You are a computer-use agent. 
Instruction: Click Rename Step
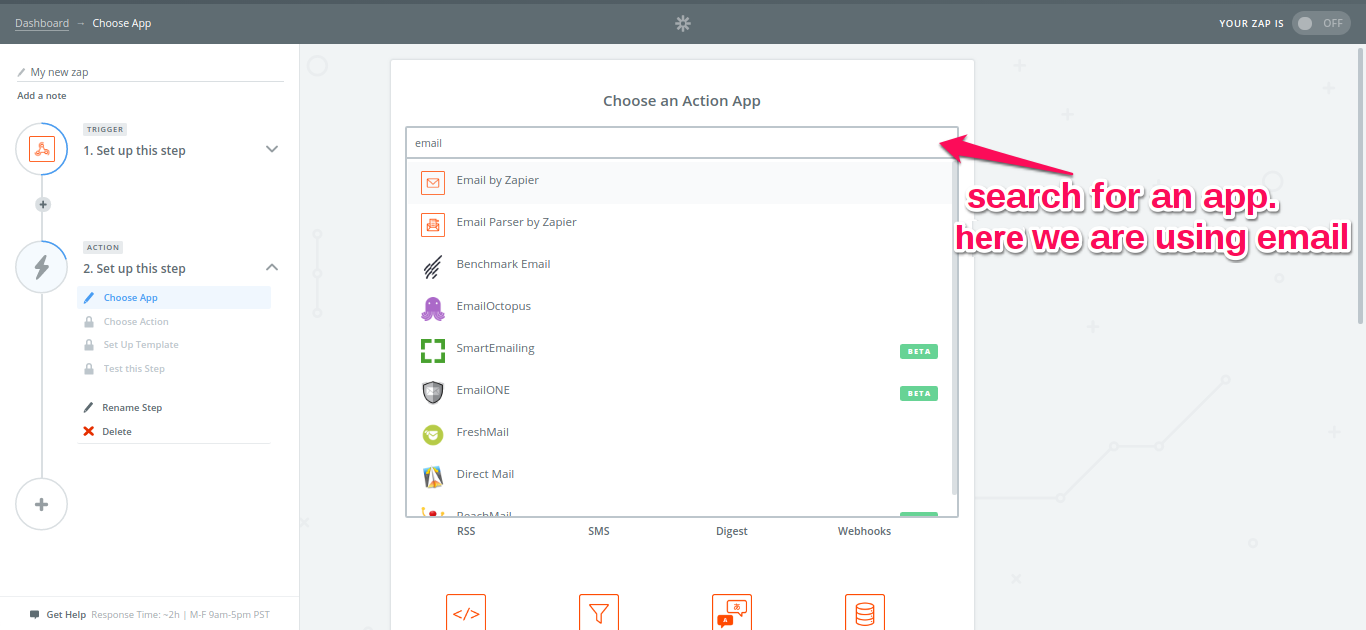coord(132,408)
